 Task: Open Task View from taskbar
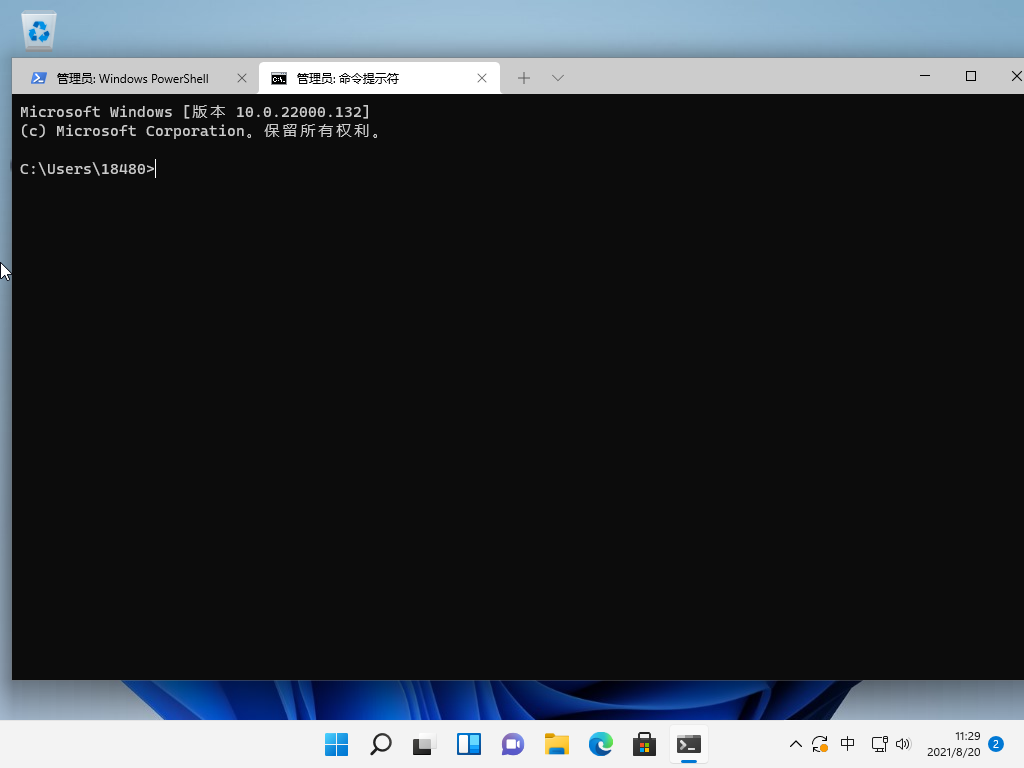(x=424, y=744)
